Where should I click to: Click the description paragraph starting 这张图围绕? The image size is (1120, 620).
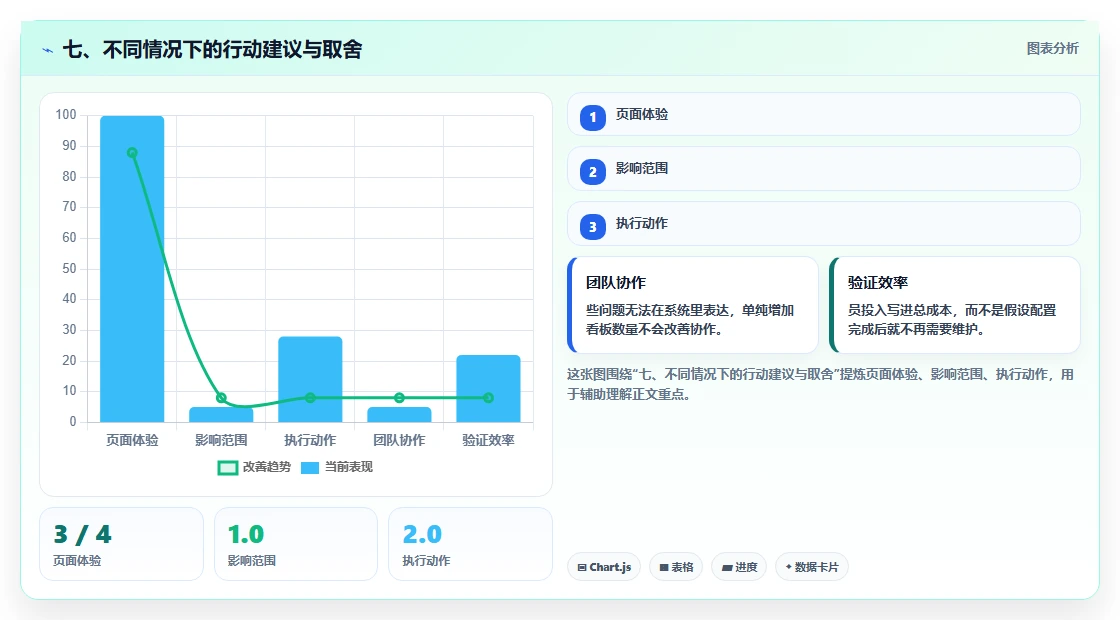coord(820,384)
